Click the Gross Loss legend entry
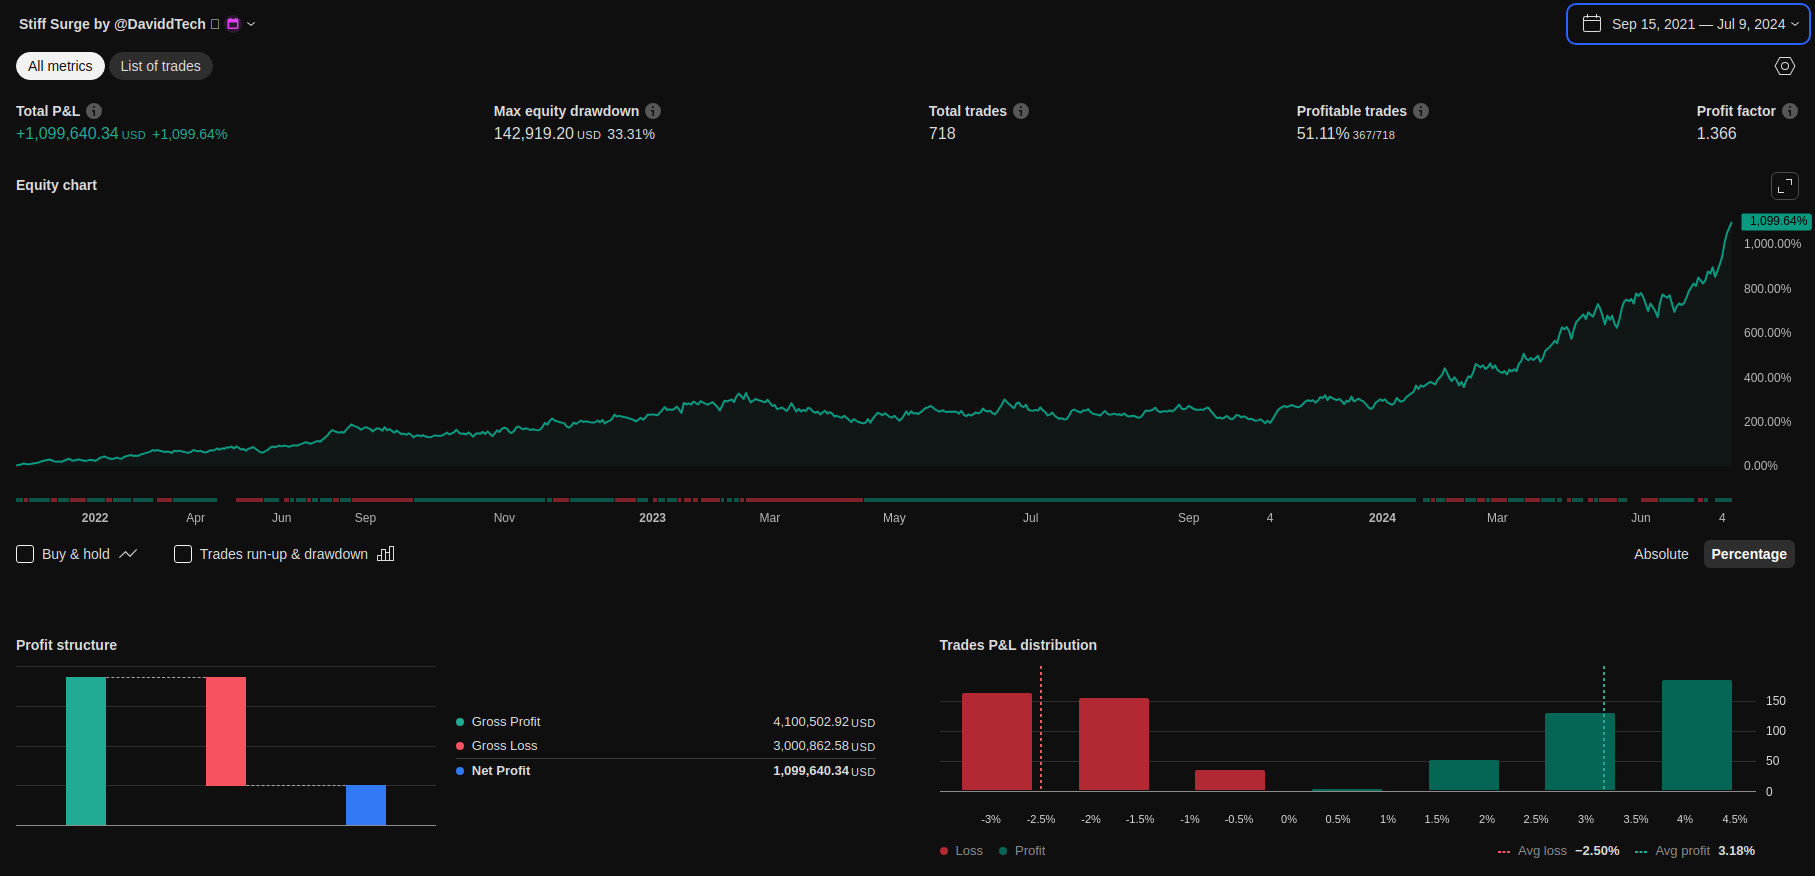This screenshot has height=876, width=1815. pos(504,746)
